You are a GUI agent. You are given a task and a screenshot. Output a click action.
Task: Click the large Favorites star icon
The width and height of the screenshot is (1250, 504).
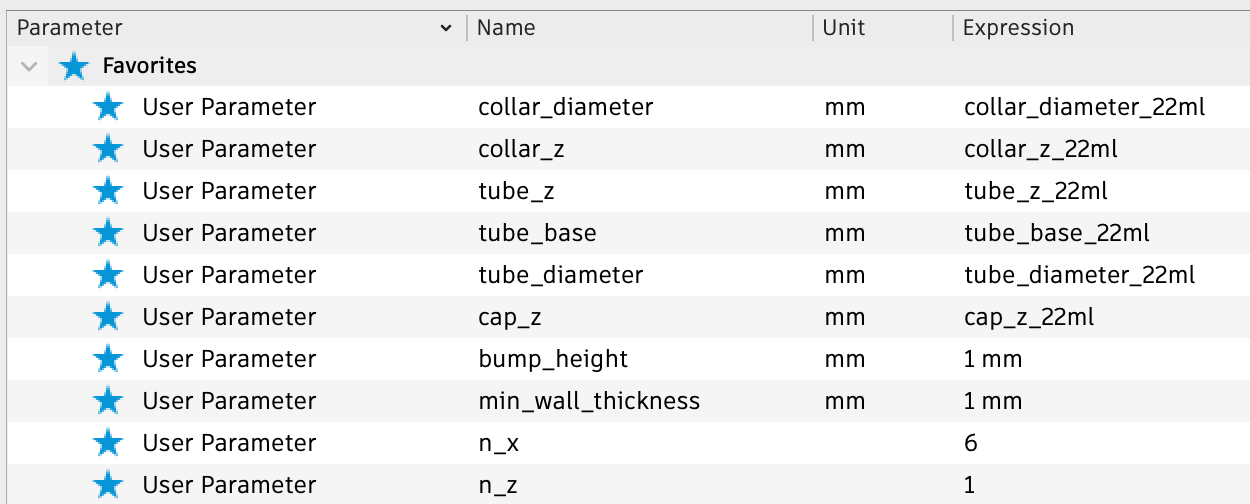click(75, 67)
